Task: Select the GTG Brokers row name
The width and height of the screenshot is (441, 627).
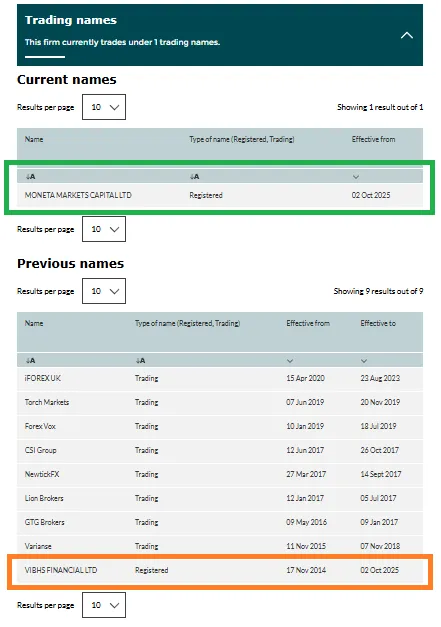Action: 44,522
